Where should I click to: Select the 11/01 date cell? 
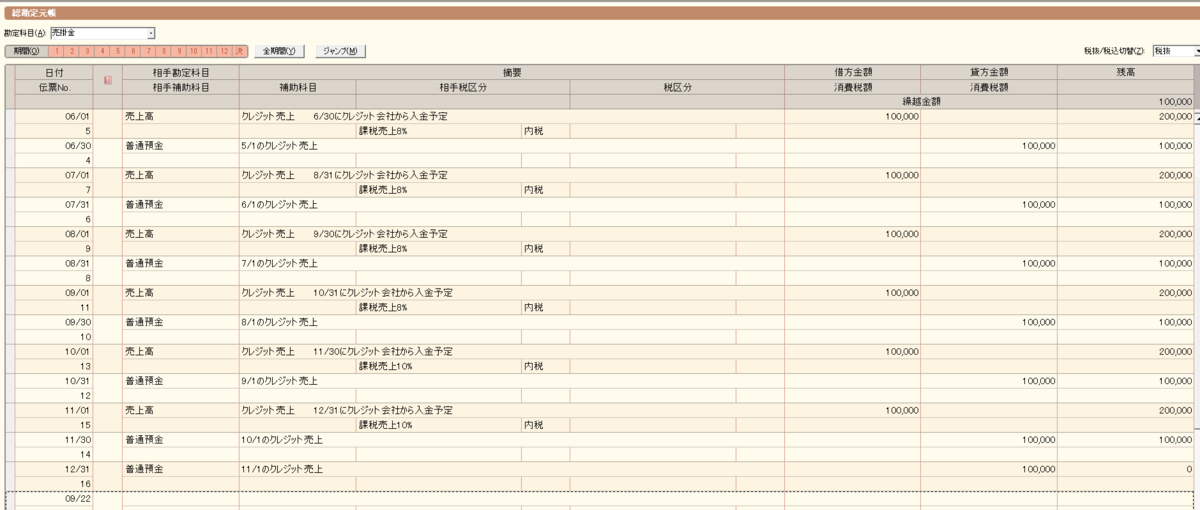coord(54,410)
